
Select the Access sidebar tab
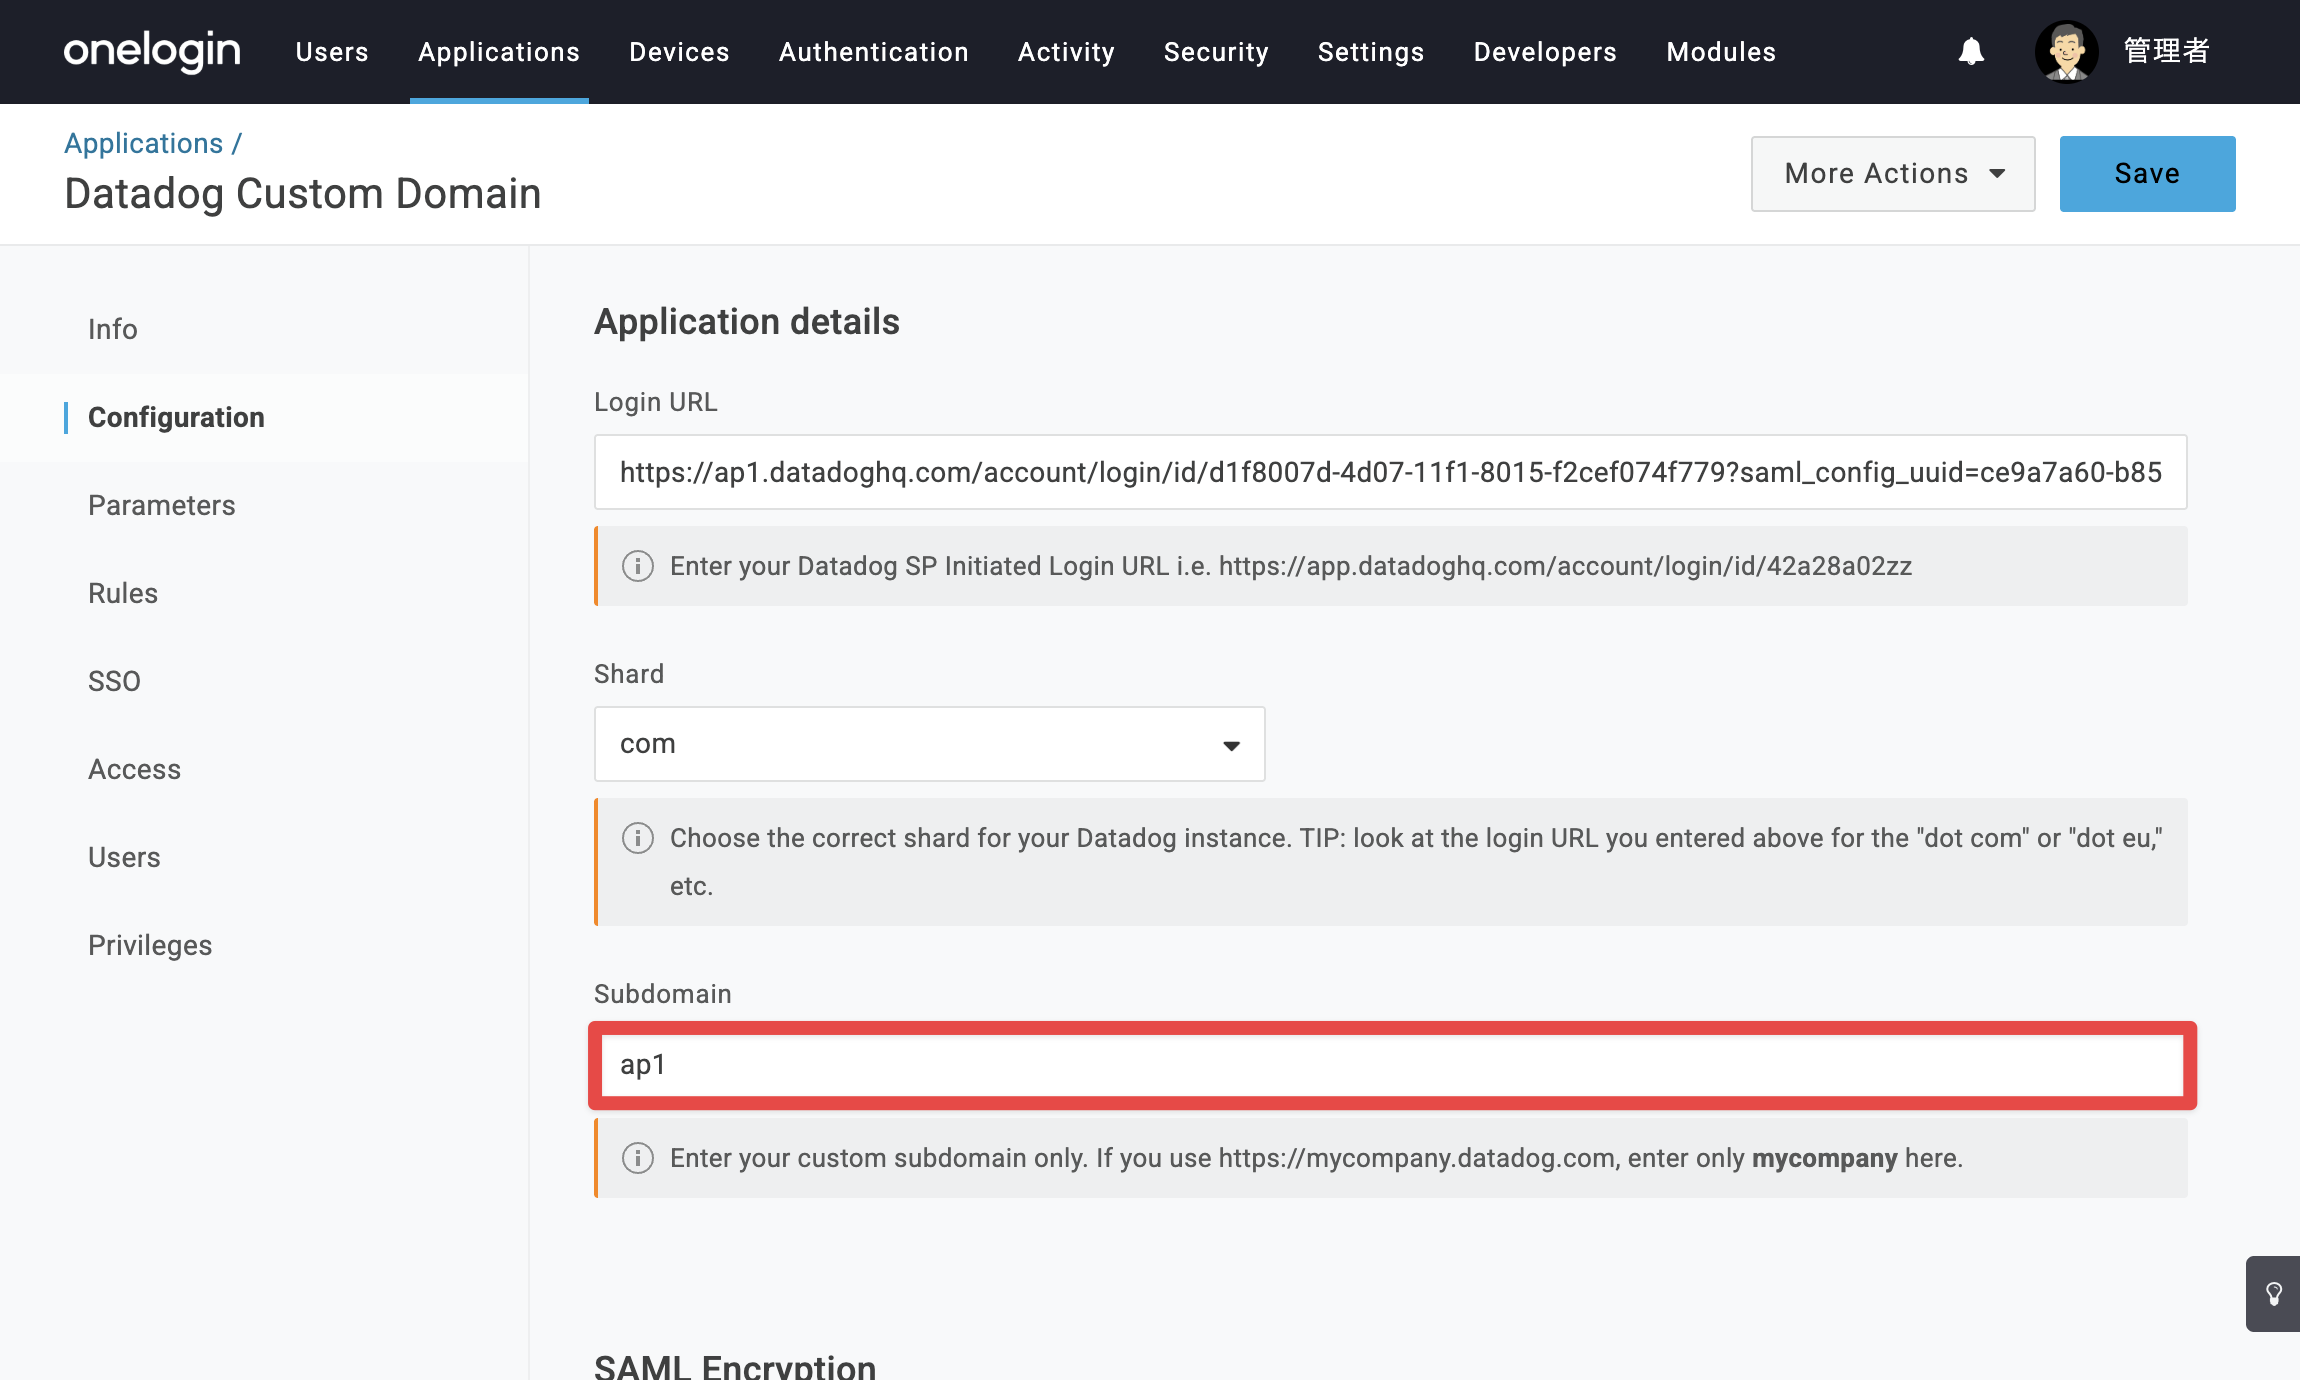point(135,769)
